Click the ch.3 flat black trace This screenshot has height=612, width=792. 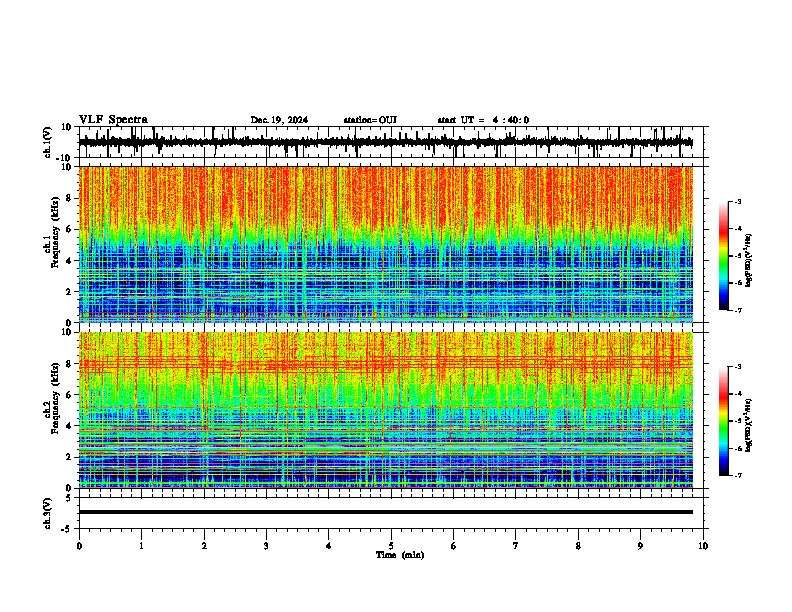[x=386, y=512]
